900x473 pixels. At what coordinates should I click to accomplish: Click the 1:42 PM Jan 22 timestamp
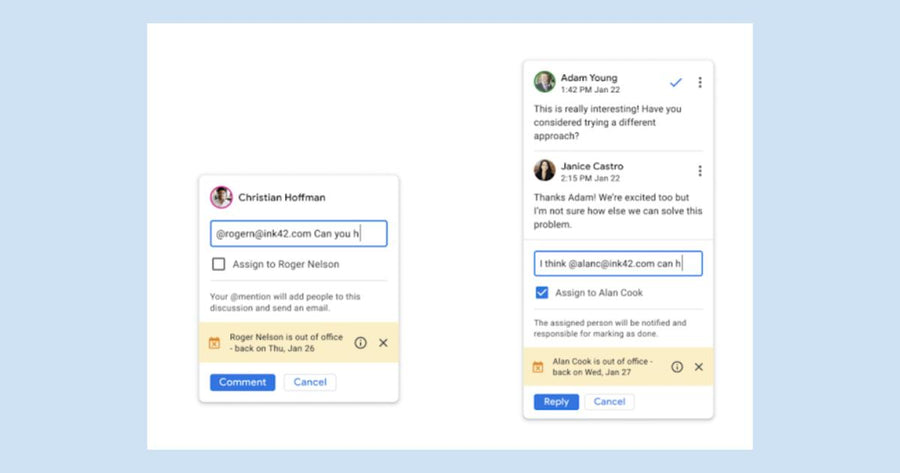pyautogui.click(x=590, y=90)
